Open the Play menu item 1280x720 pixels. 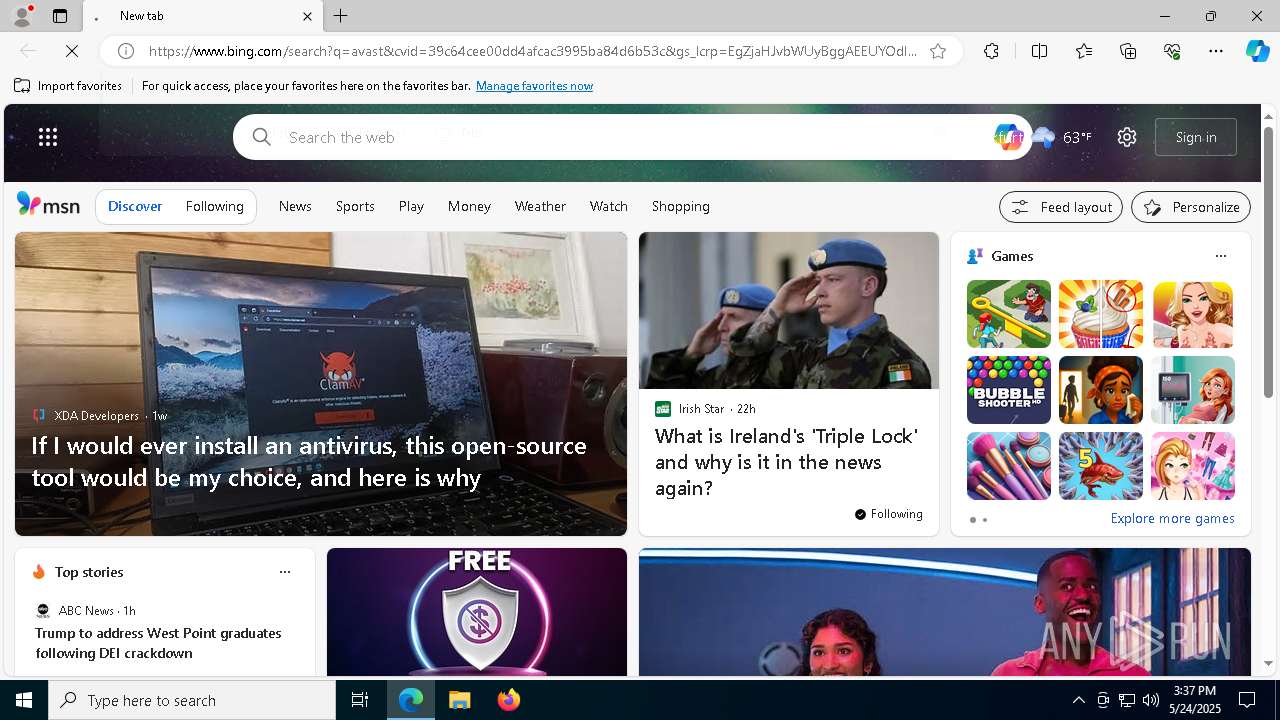pos(411,206)
